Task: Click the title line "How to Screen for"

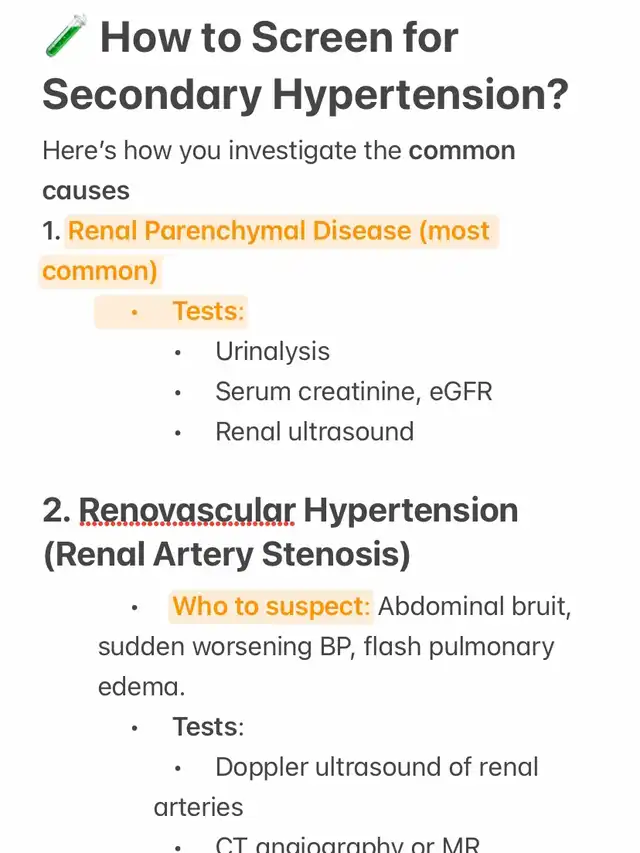Action: click(279, 40)
